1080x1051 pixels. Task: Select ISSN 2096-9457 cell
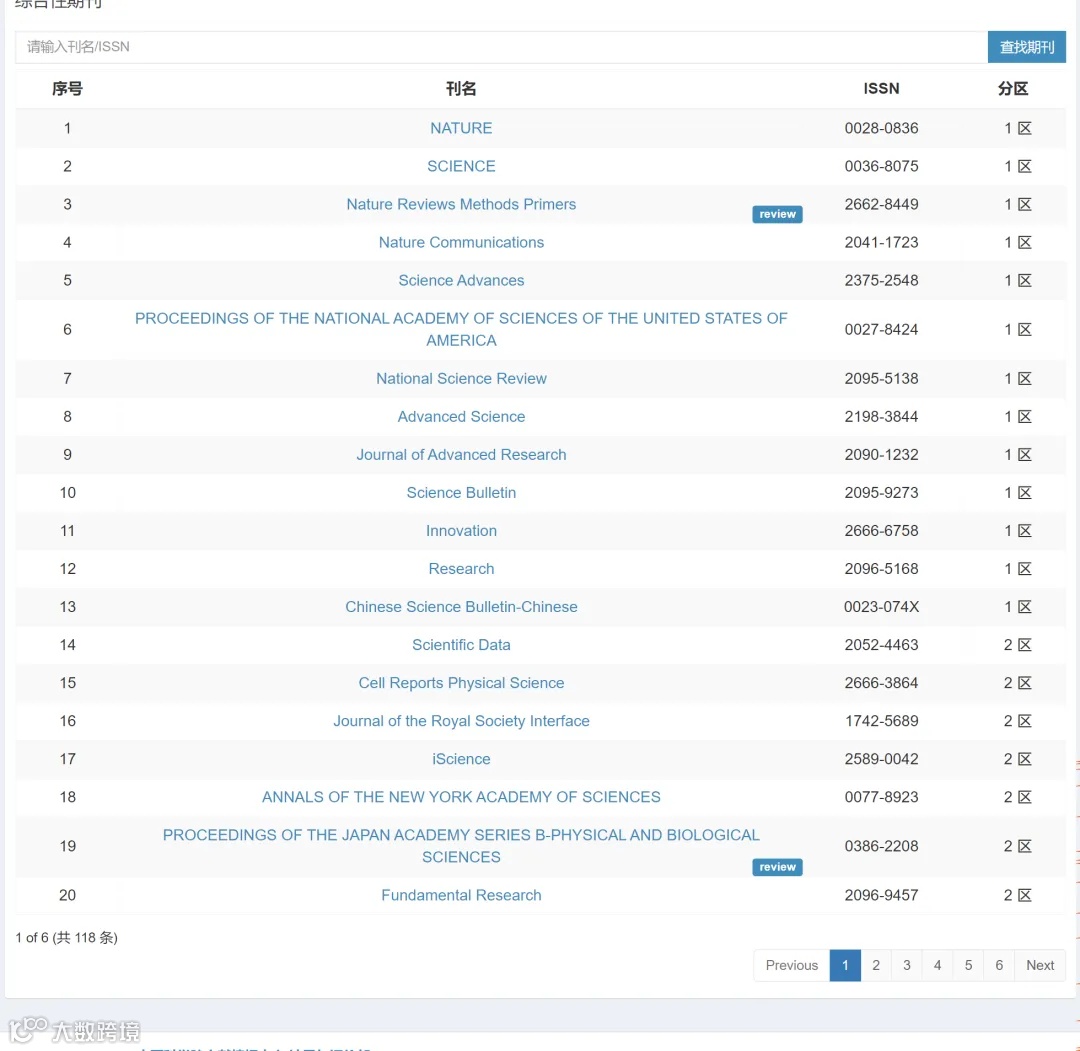pyautogui.click(x=881, y=895)
